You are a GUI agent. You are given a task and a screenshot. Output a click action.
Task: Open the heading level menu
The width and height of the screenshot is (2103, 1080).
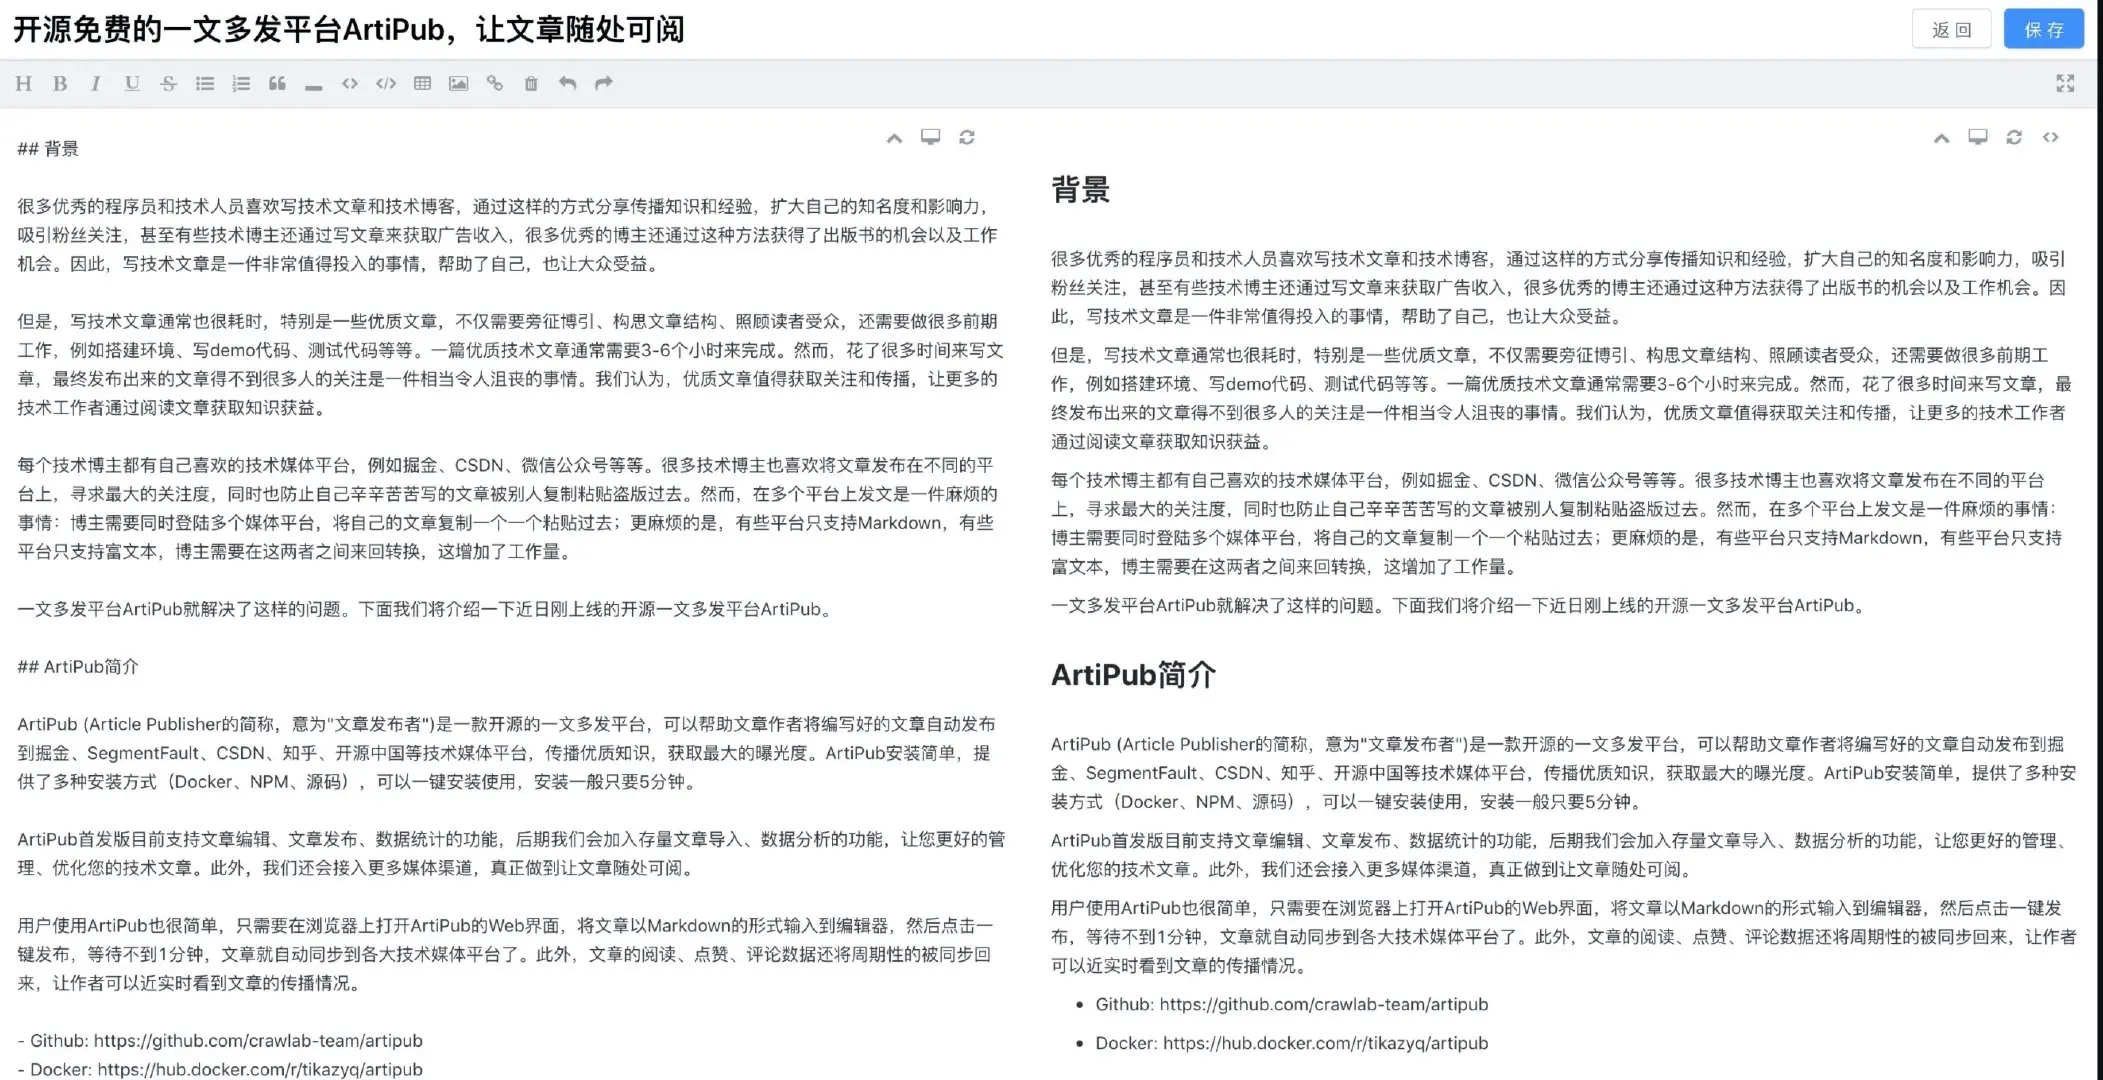24,84
